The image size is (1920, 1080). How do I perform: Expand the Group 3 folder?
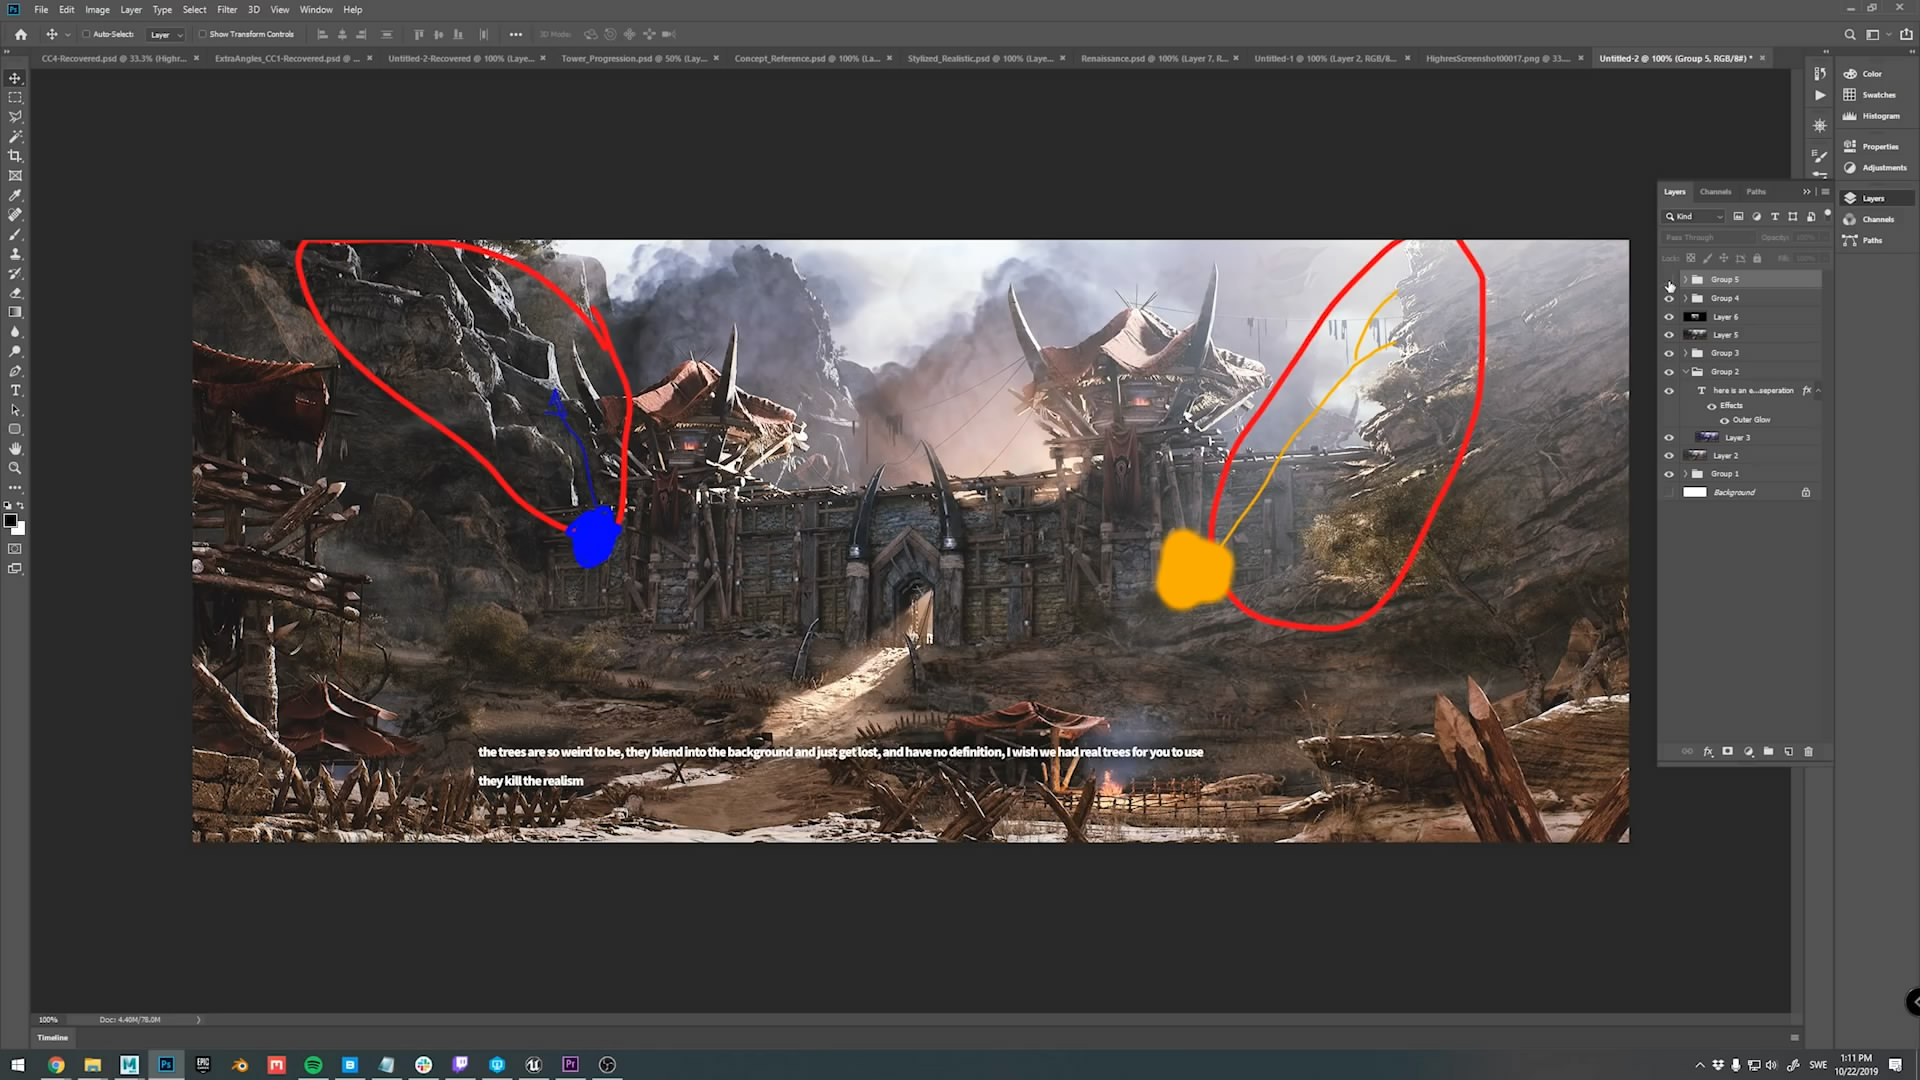pos(1685,353)
